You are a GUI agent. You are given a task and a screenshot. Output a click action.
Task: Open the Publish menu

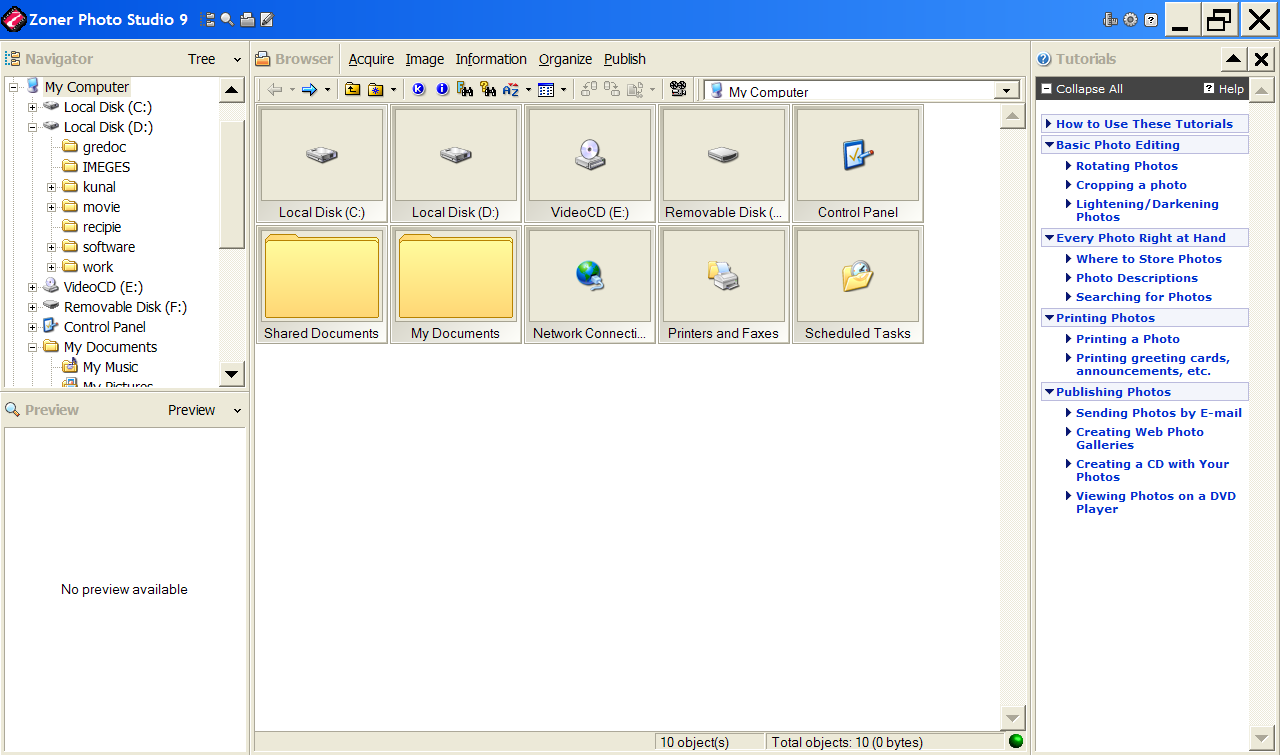click(625, 59)
